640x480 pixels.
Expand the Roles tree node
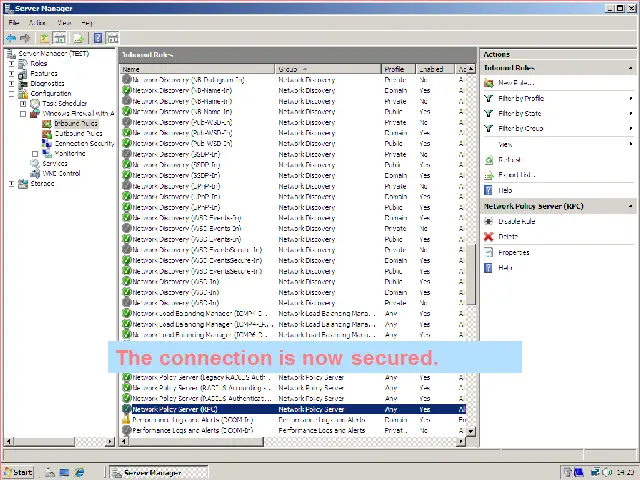(x=11, y=64)
